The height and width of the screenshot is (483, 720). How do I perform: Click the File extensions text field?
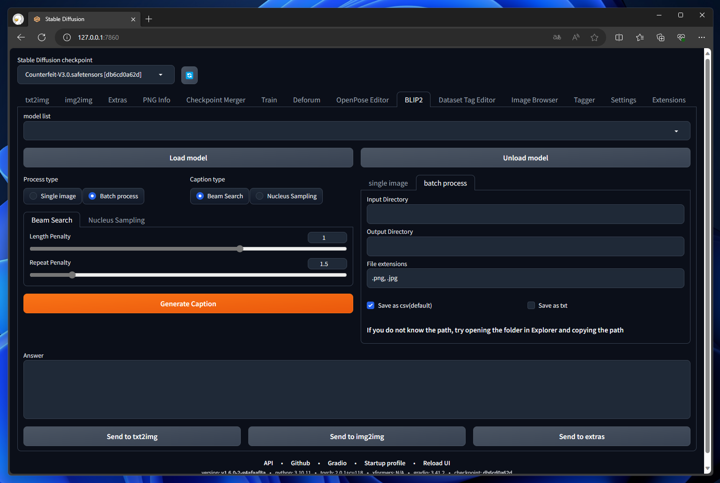pyautogui.click(x=525, y=278)
